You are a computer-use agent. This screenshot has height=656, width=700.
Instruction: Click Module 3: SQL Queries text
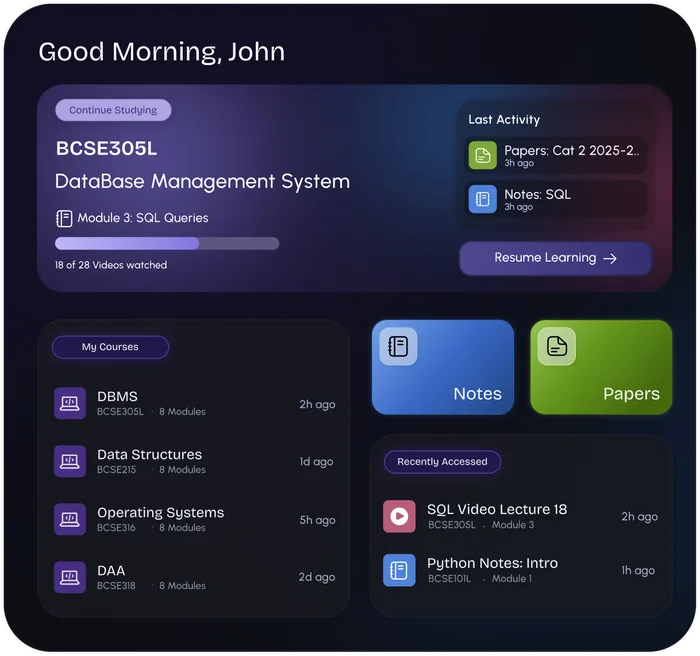[143, 218]
